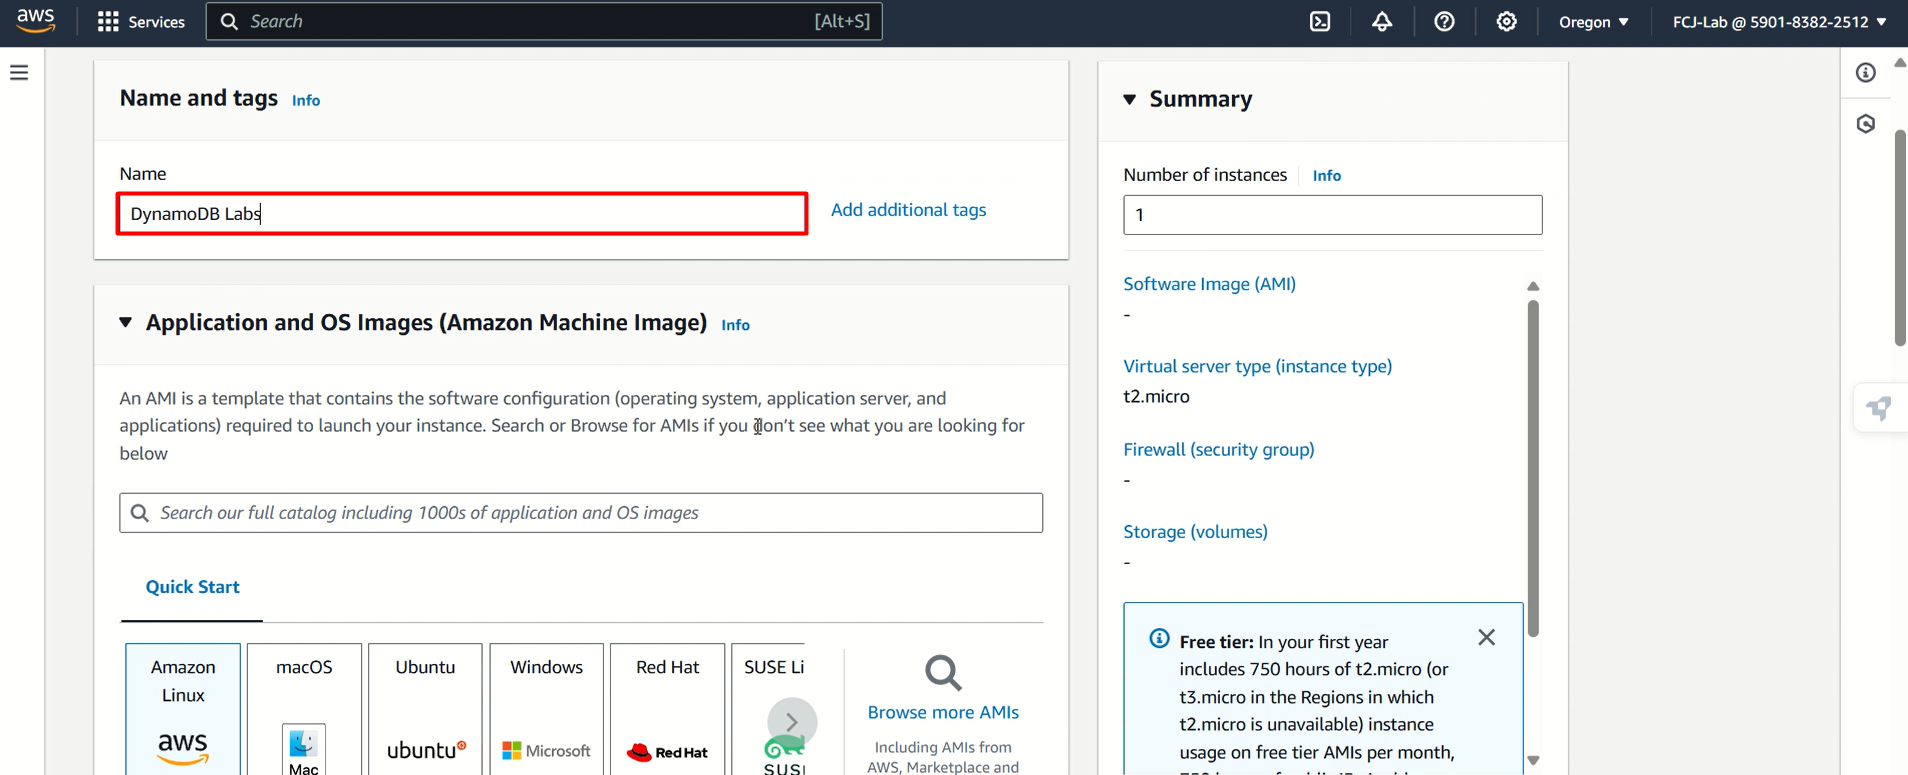
Task: Click Storage (volumes) summary link
Action: coord(1195,531)
